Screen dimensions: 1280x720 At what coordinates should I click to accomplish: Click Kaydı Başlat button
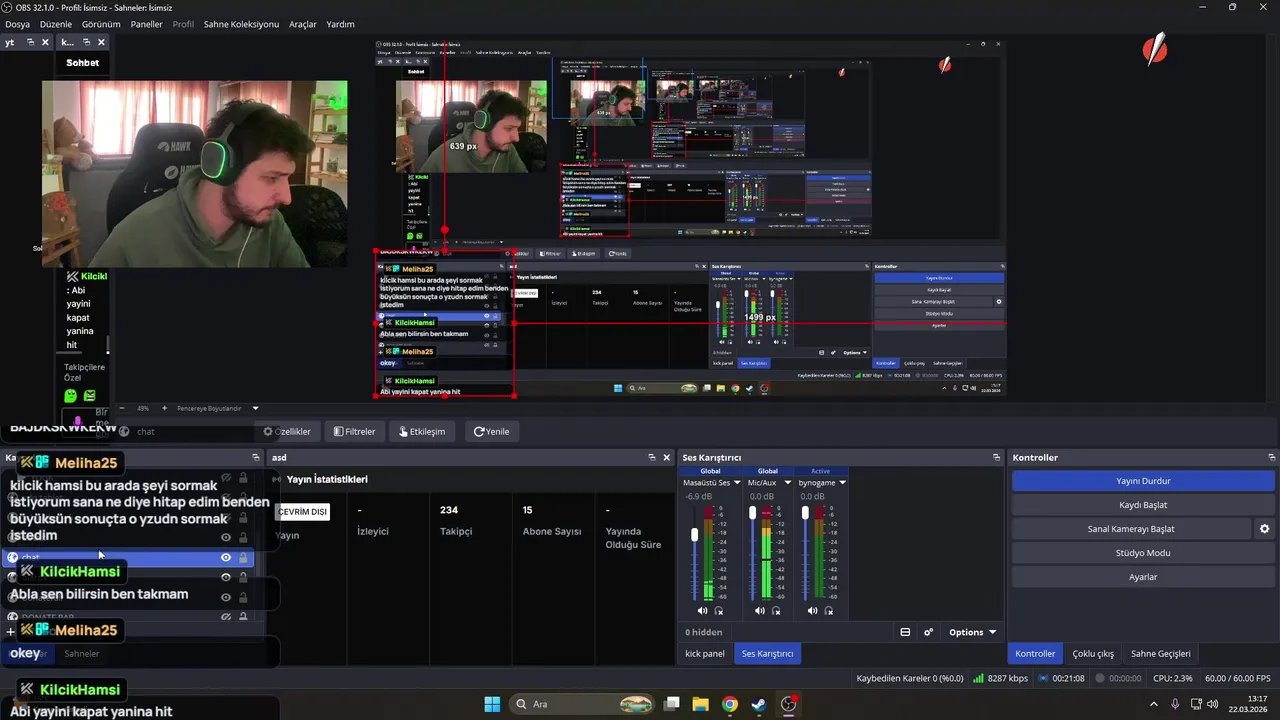click(x=1143, y=505)
